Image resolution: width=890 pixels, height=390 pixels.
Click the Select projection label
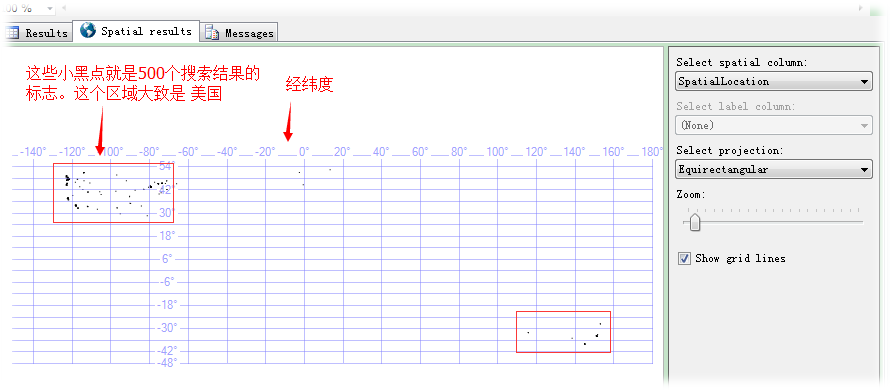point(730,150)
